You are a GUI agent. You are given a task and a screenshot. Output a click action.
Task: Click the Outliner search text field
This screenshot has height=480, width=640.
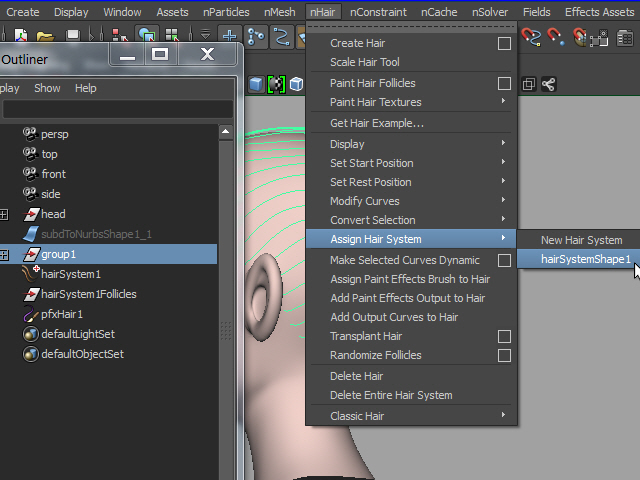118,109
